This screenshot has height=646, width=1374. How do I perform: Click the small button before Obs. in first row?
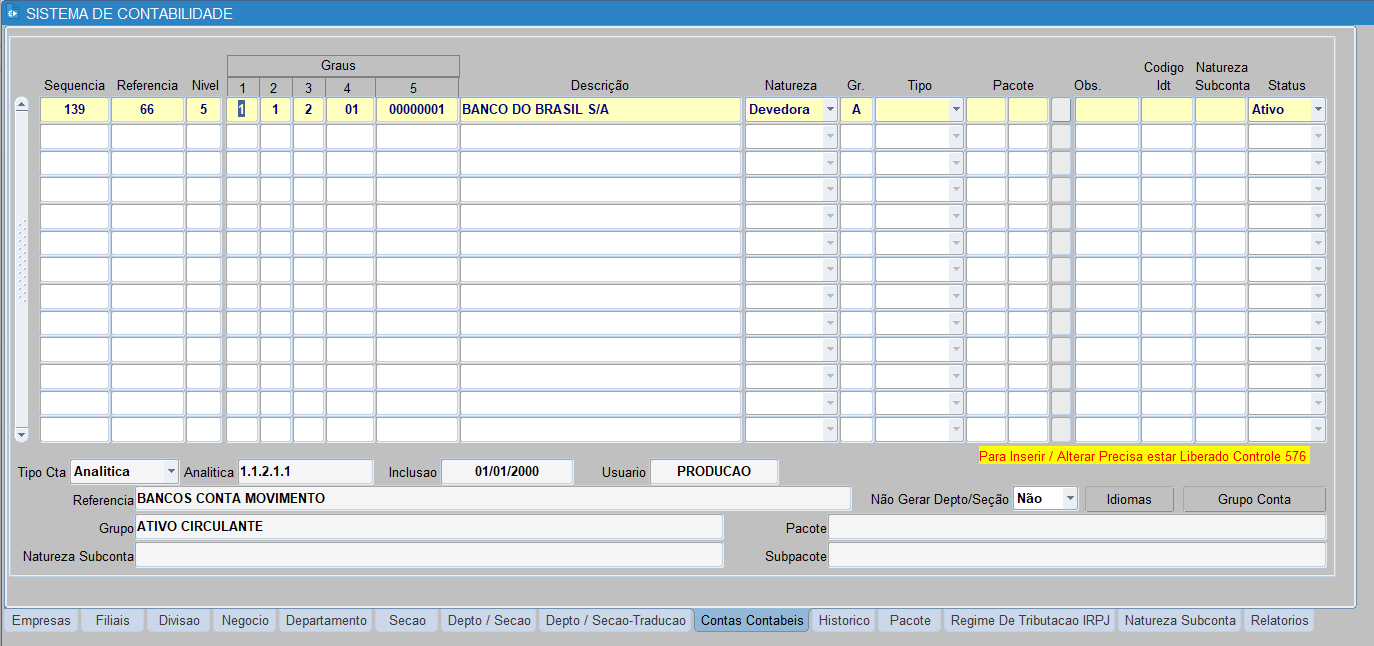[1060, 110]
